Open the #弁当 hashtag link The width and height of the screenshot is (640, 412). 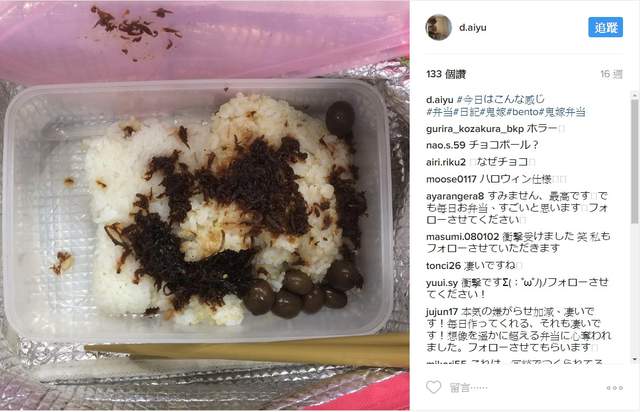tap(440, 111)
